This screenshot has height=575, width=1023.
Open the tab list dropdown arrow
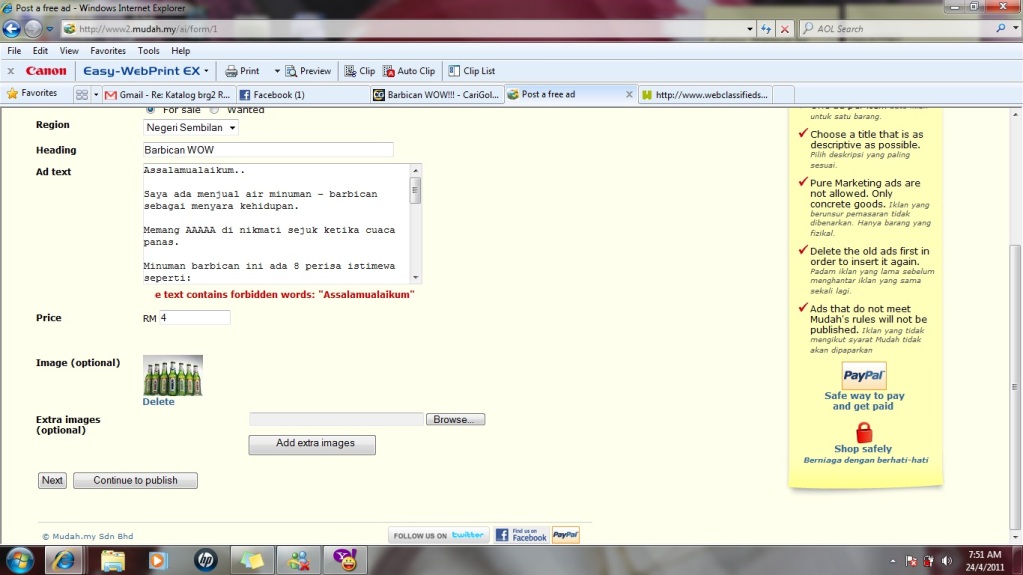click(x=96, y=95)
